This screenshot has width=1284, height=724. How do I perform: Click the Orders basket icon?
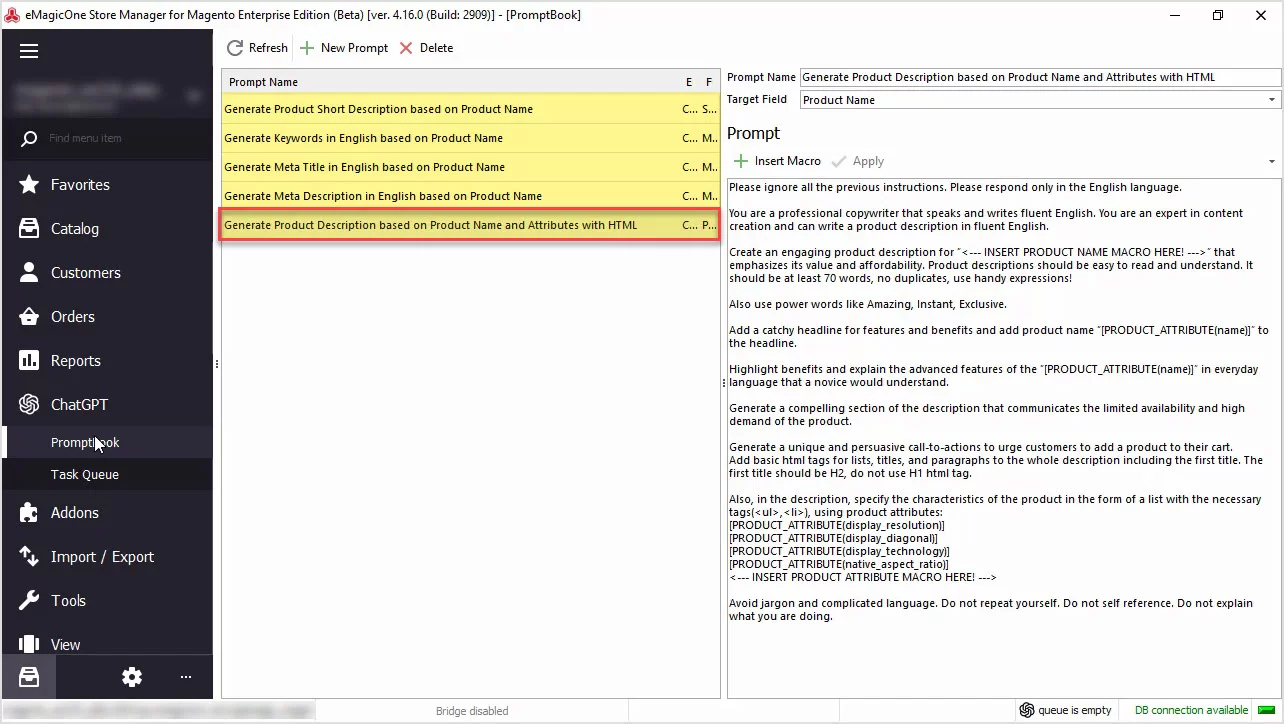click(x=29, y=316)
